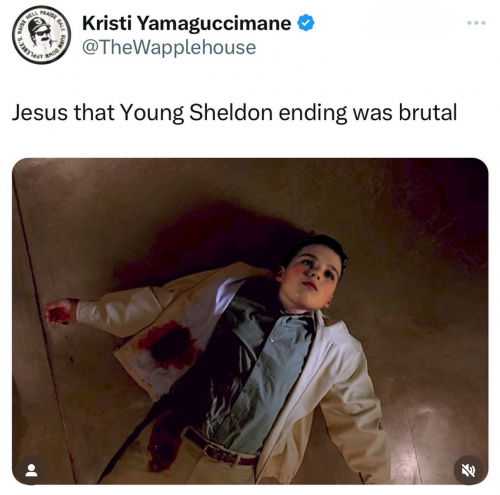500x495 pixels.
Task: Click the blue verified badge
Action: point(306,23)
